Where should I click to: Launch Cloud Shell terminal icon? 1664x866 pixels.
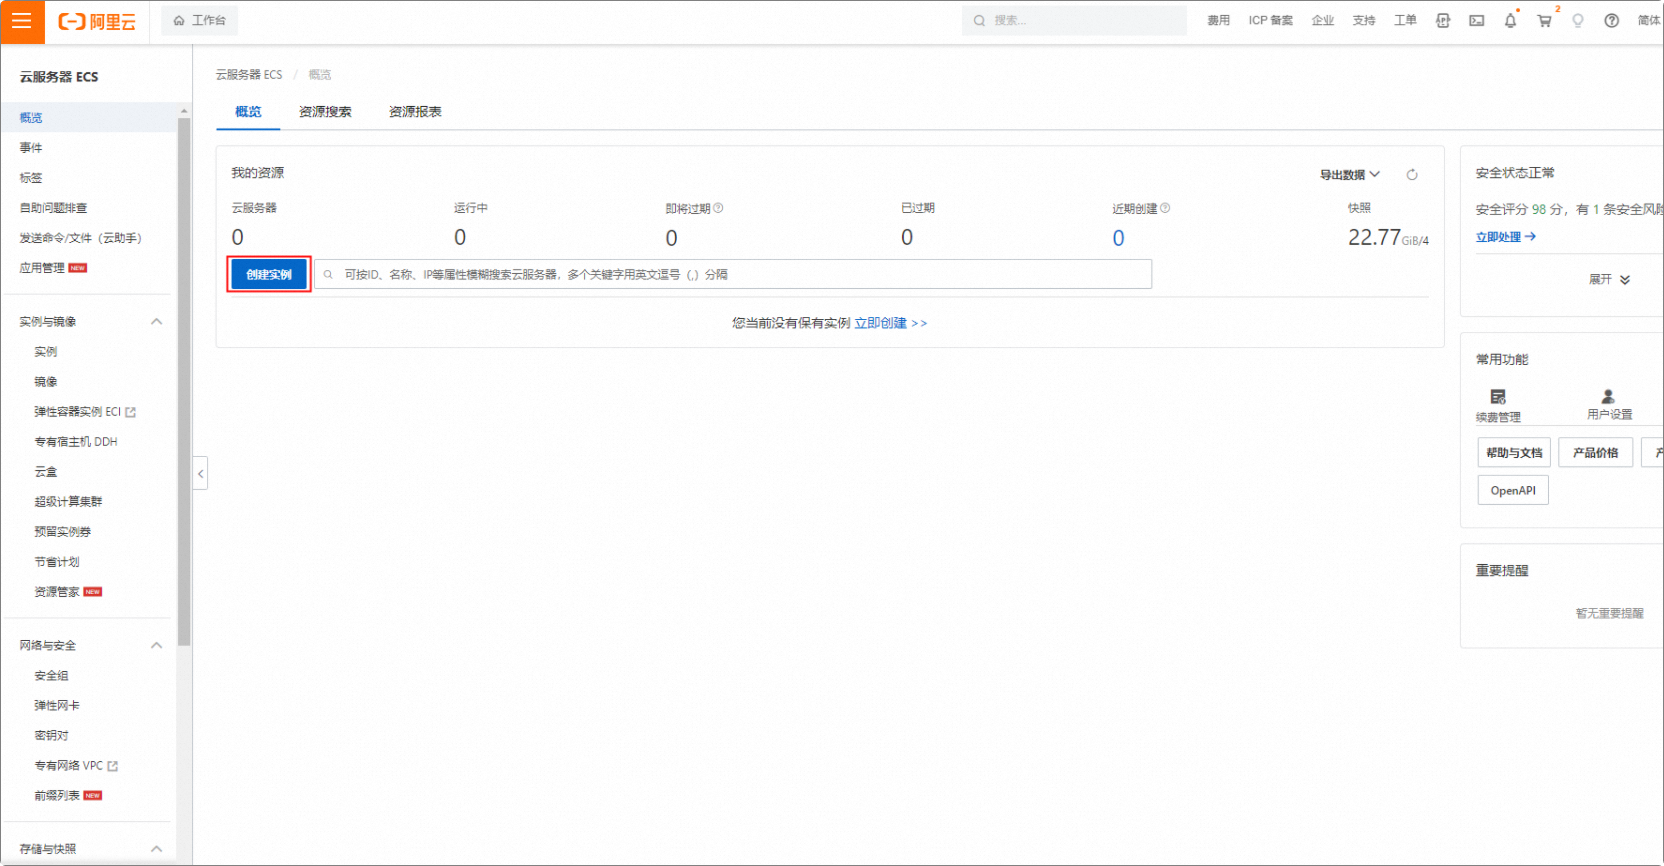1477,20
